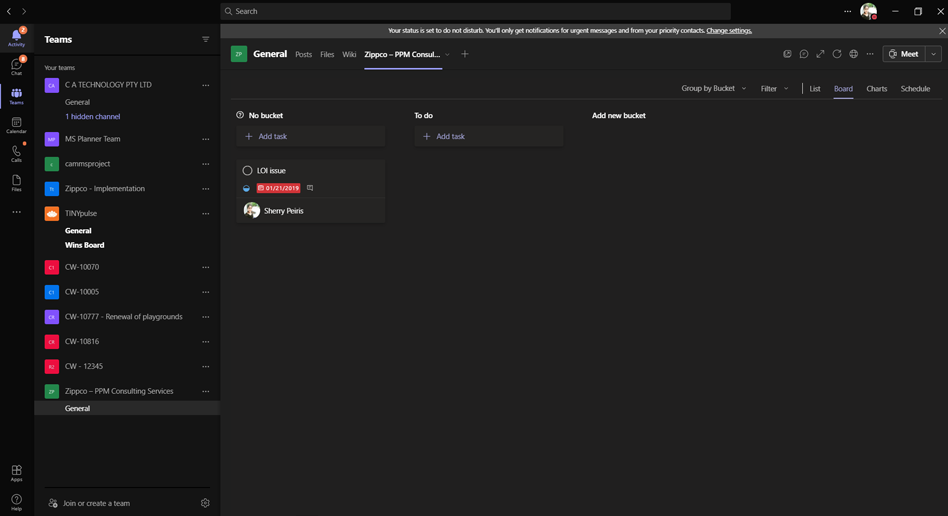This screenshot has height=516, width=948.
Task: Switch to the Wiki tab
Action: (349, 54)
